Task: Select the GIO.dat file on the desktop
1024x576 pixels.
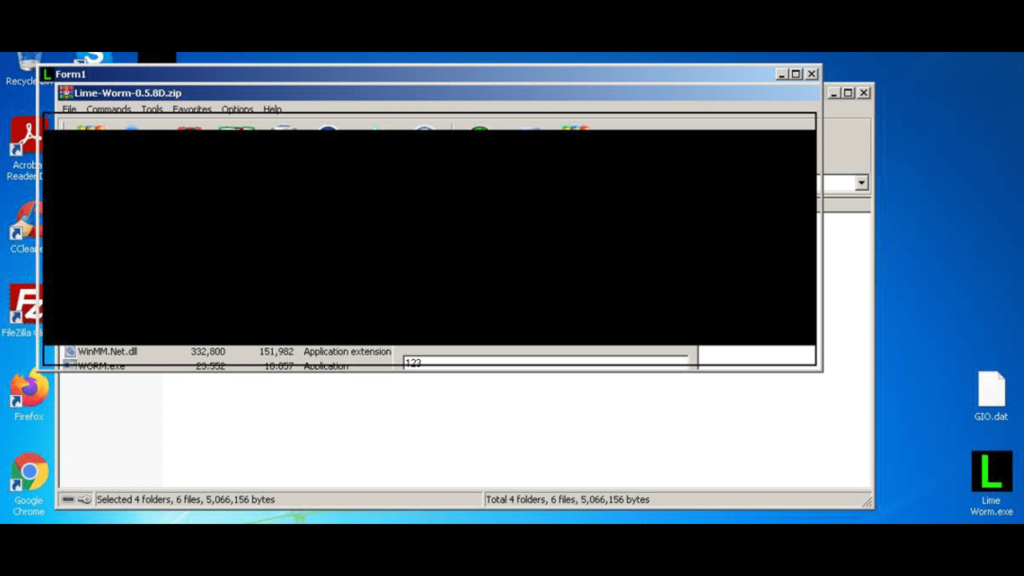Action: click(991, 396)
